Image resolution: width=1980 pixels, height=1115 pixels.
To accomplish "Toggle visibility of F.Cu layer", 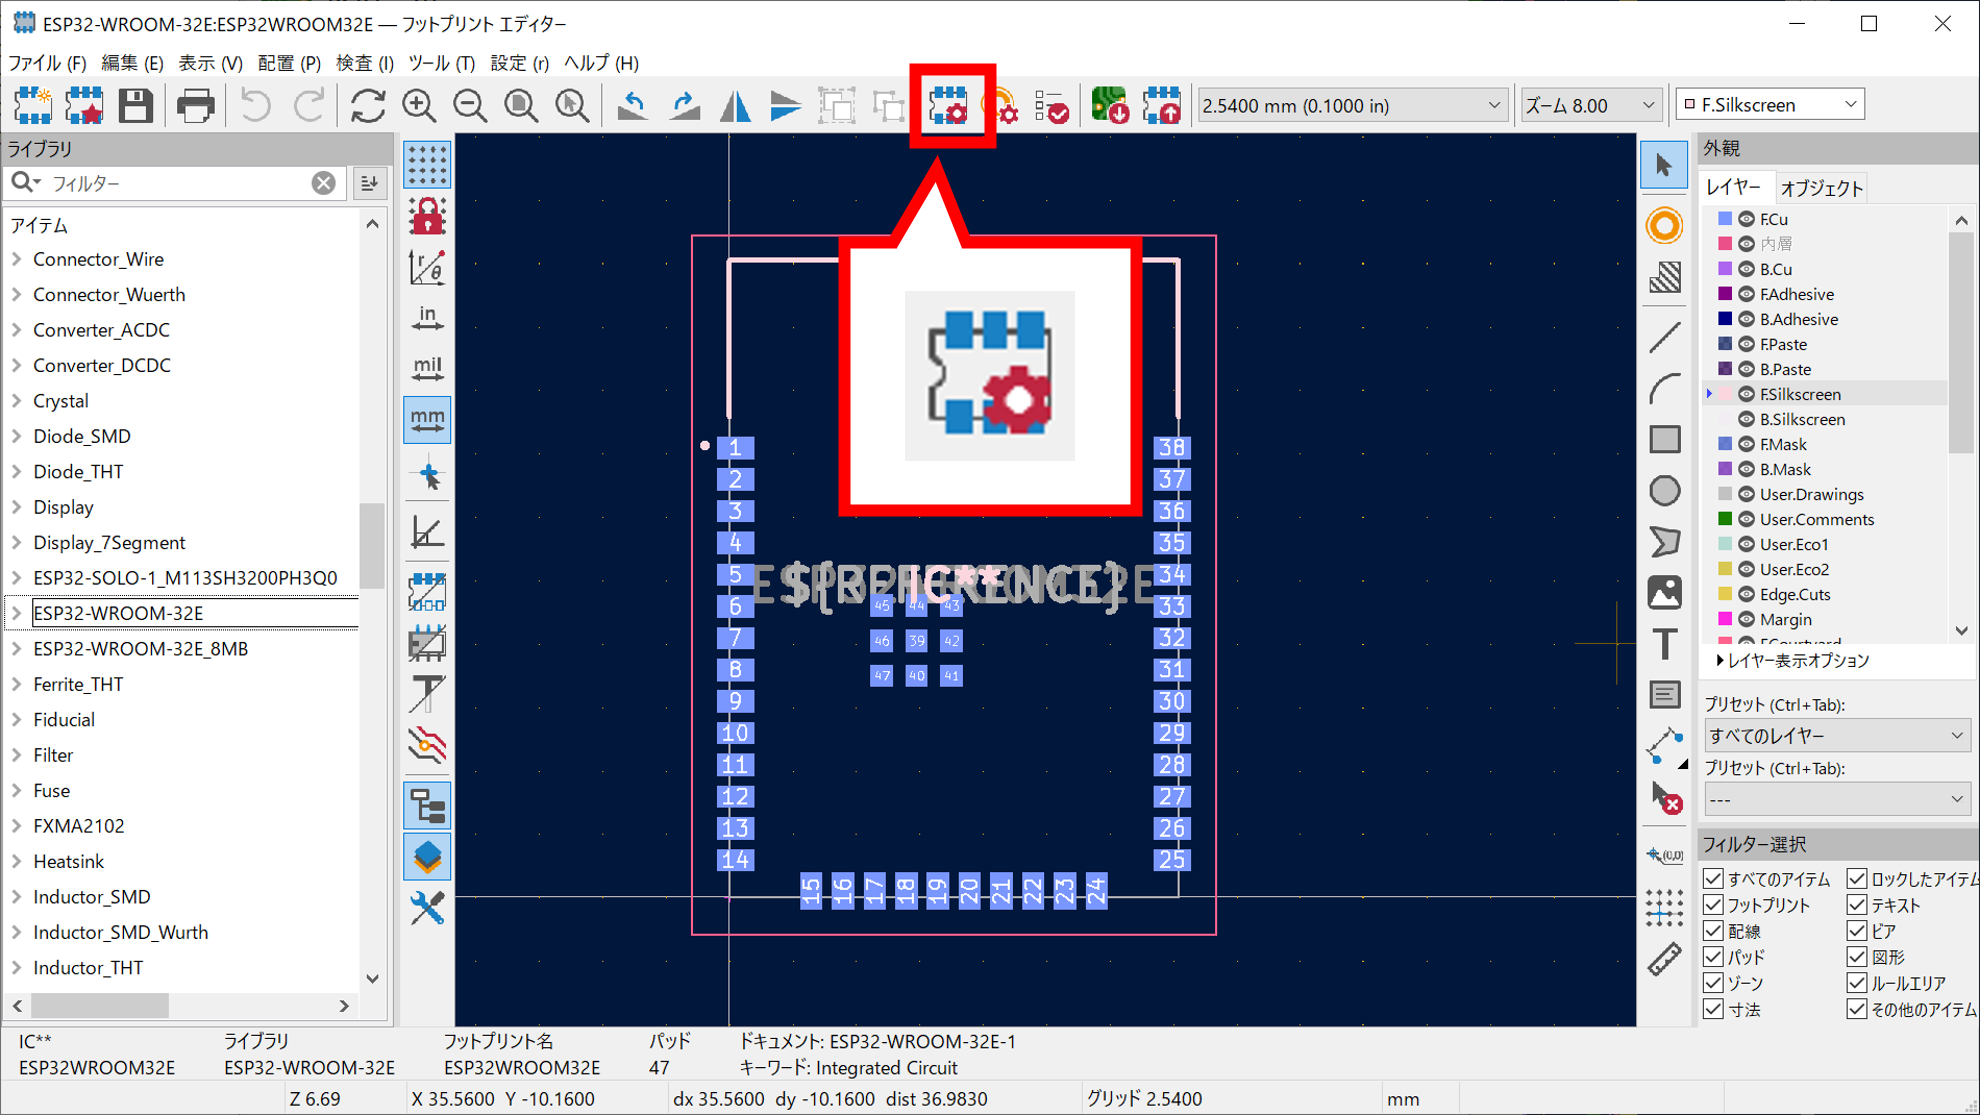I will [x=1746, y=219].
